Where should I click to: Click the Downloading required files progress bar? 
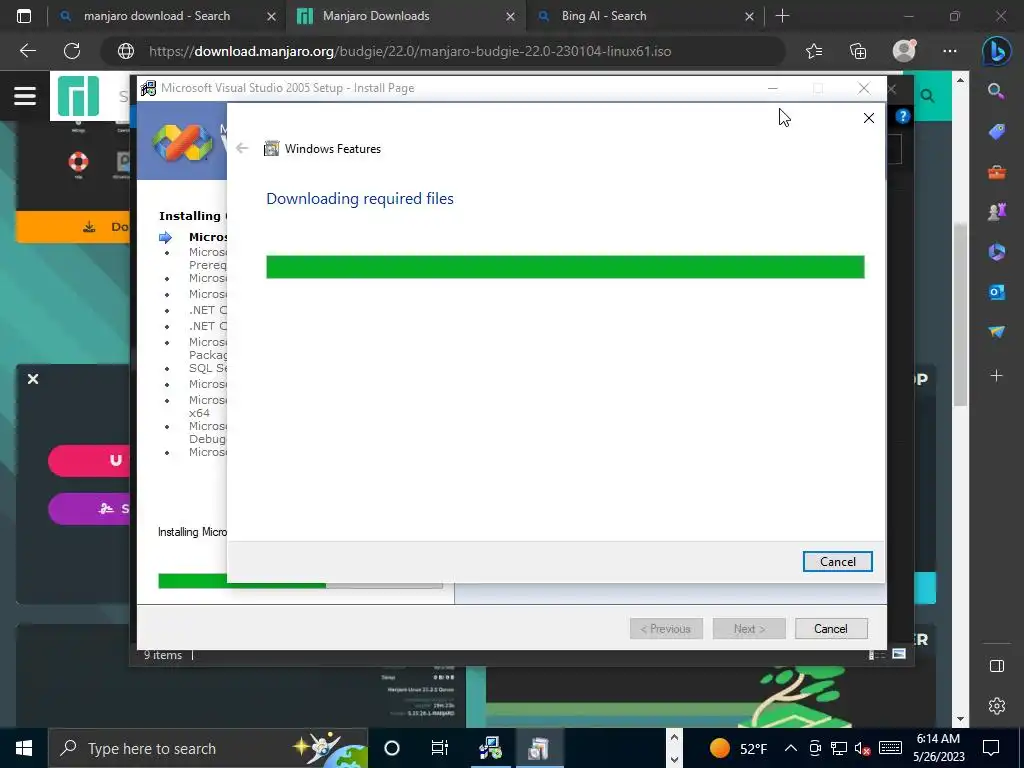tap(565, 267)
